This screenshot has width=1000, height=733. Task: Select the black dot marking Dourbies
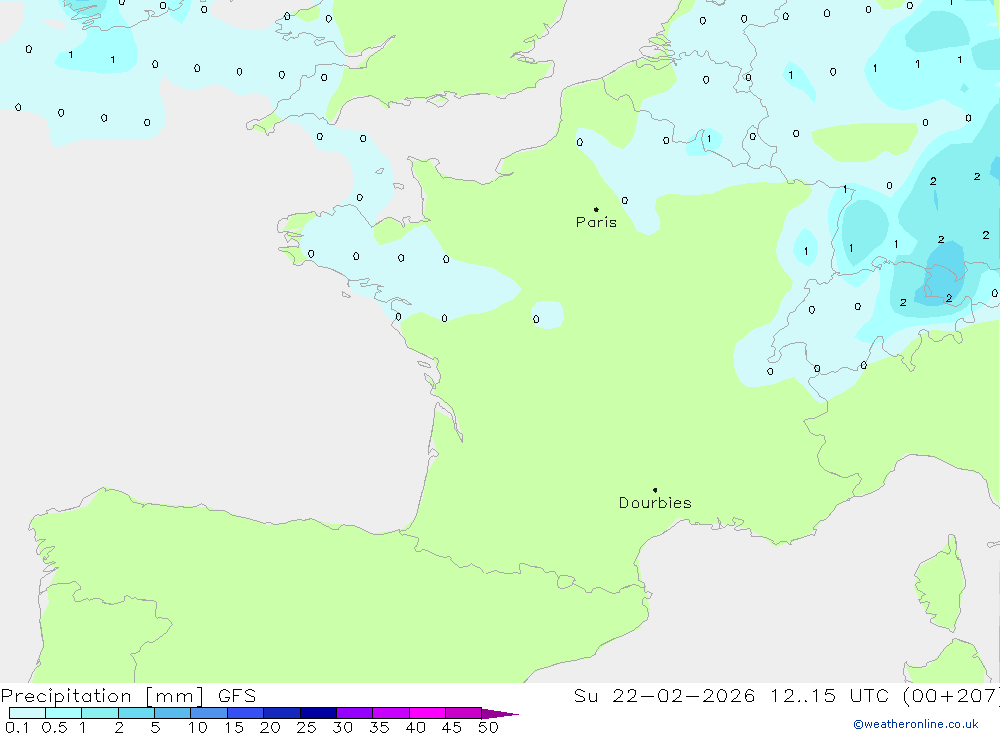(655, 490)
